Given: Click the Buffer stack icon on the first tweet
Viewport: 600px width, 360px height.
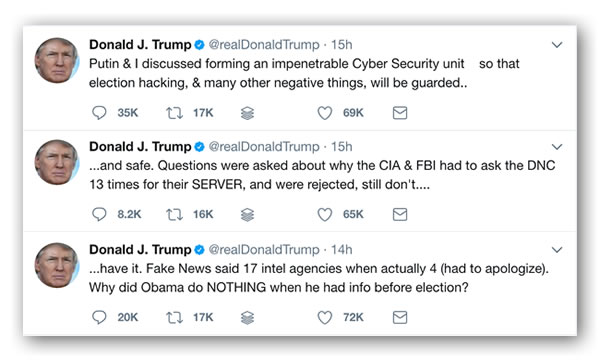Looking at the screenshot, I should point(247,113).
